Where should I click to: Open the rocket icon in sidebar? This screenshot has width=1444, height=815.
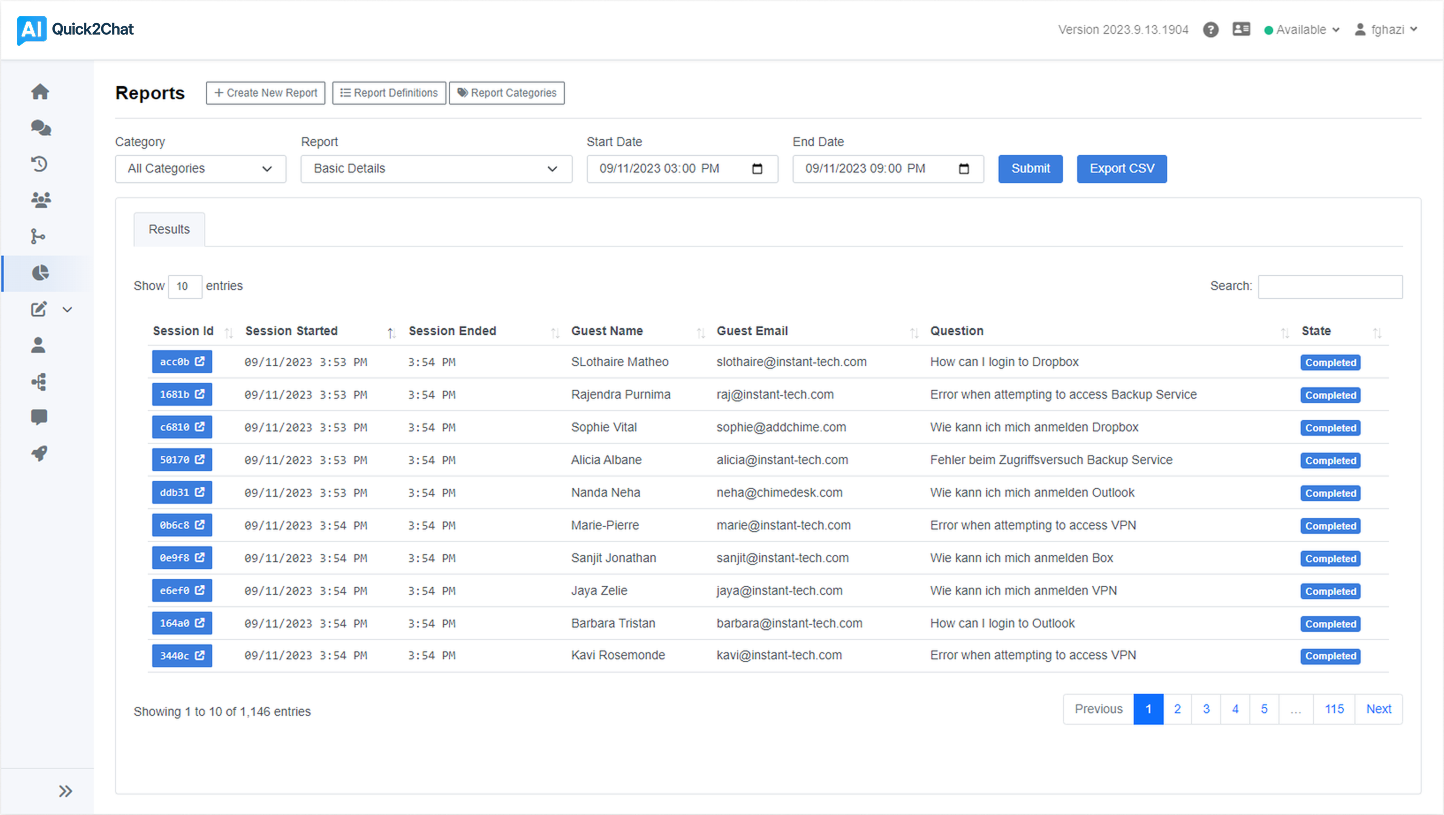(40, 454)
